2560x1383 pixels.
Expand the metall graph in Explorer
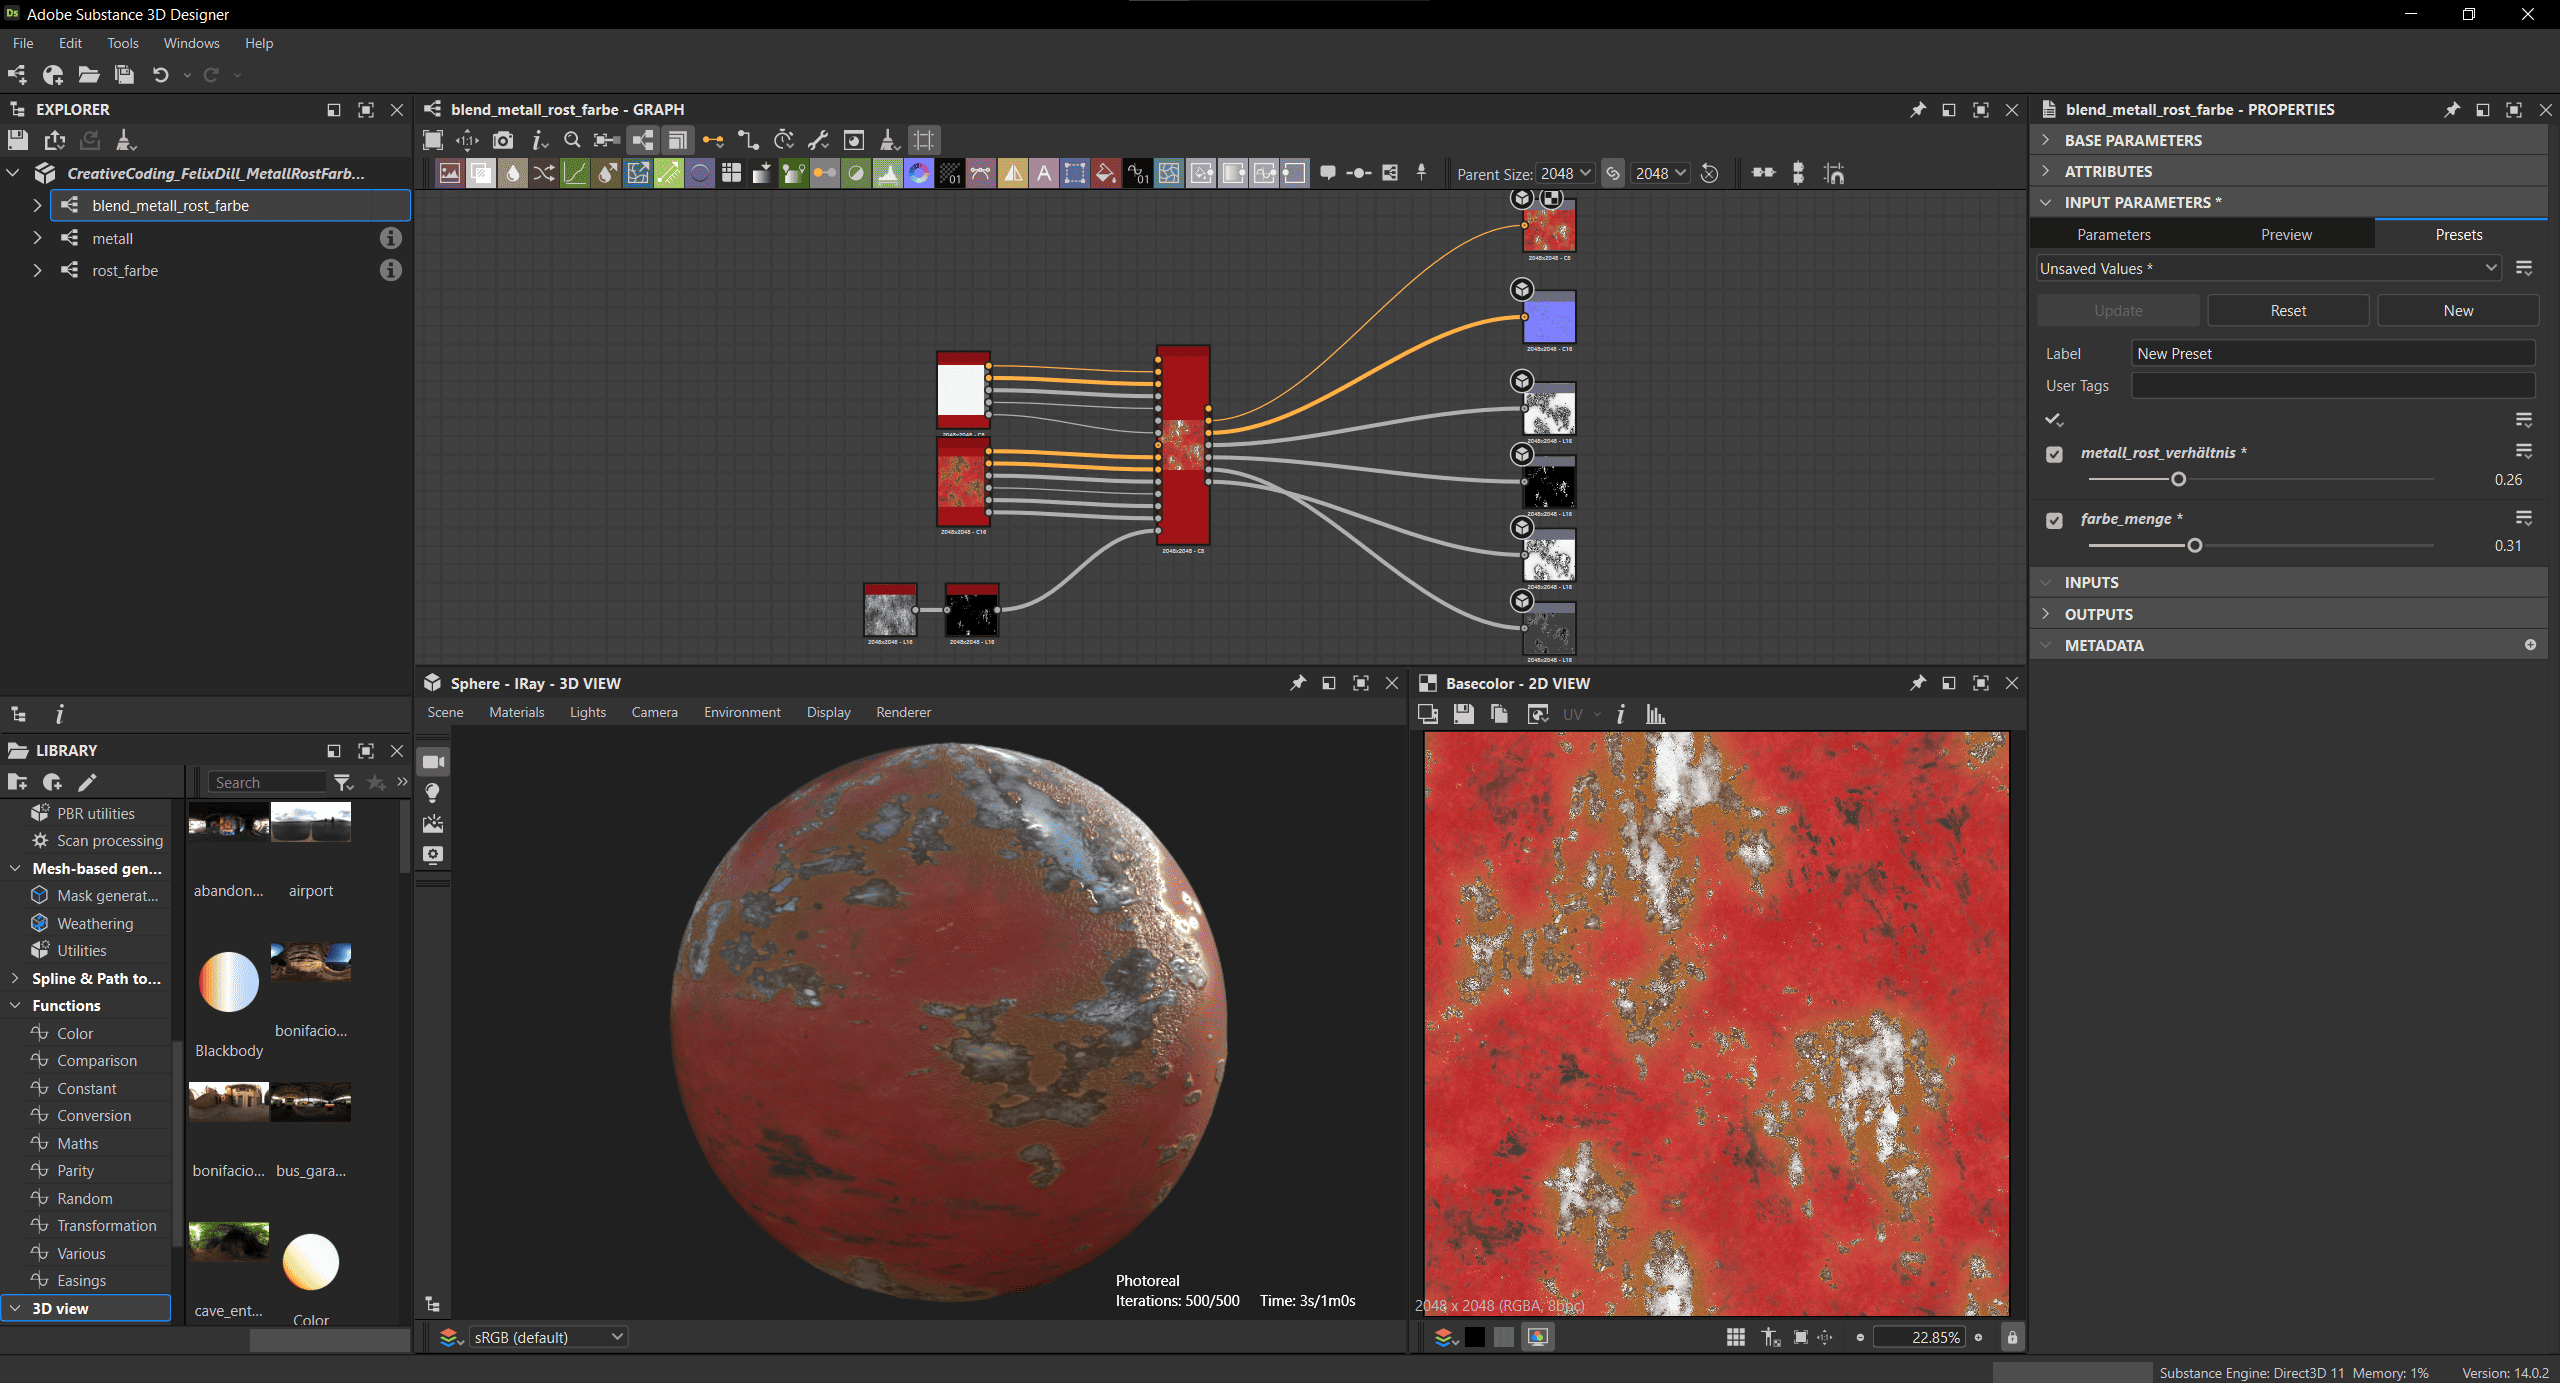tap(38, 238)
